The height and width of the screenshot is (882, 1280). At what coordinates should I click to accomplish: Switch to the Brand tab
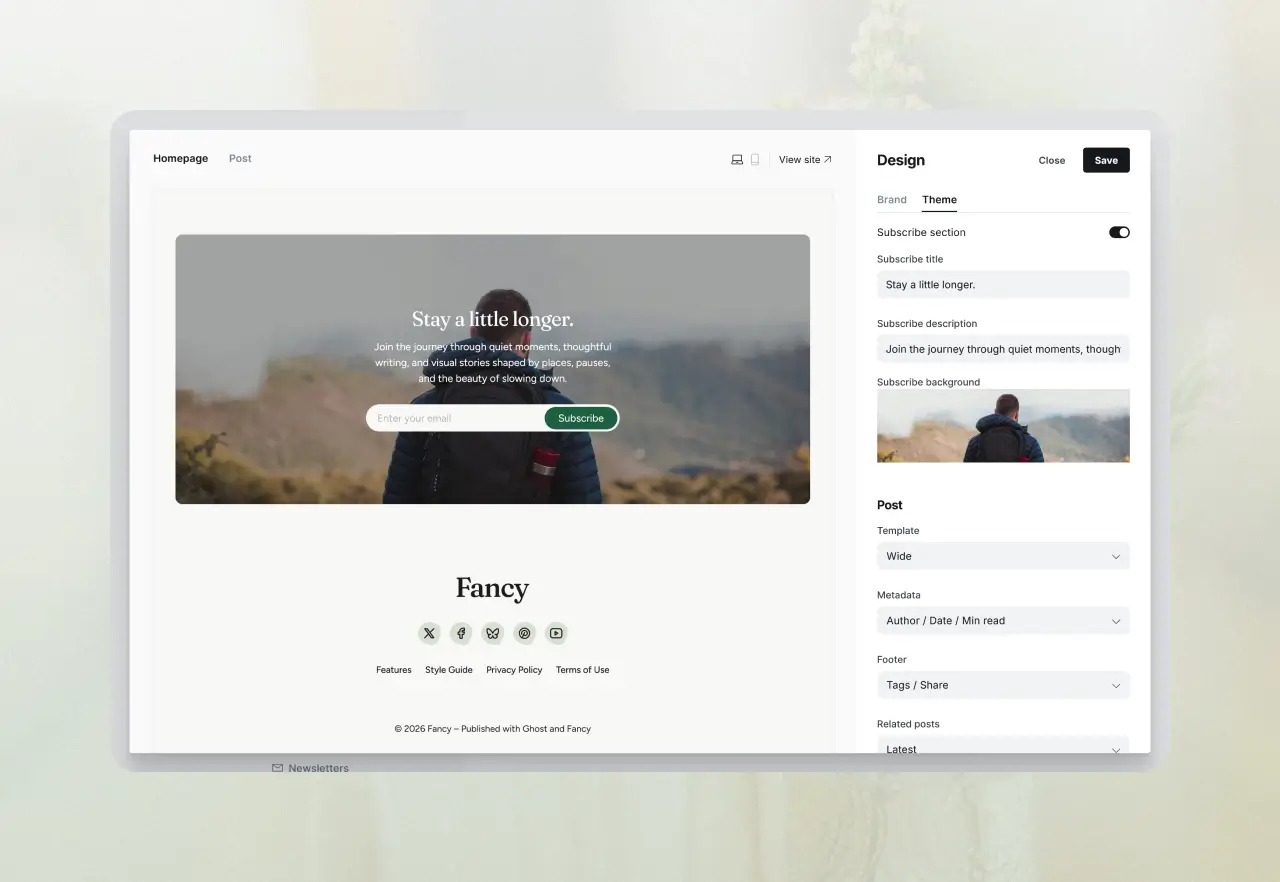point(891,200)
